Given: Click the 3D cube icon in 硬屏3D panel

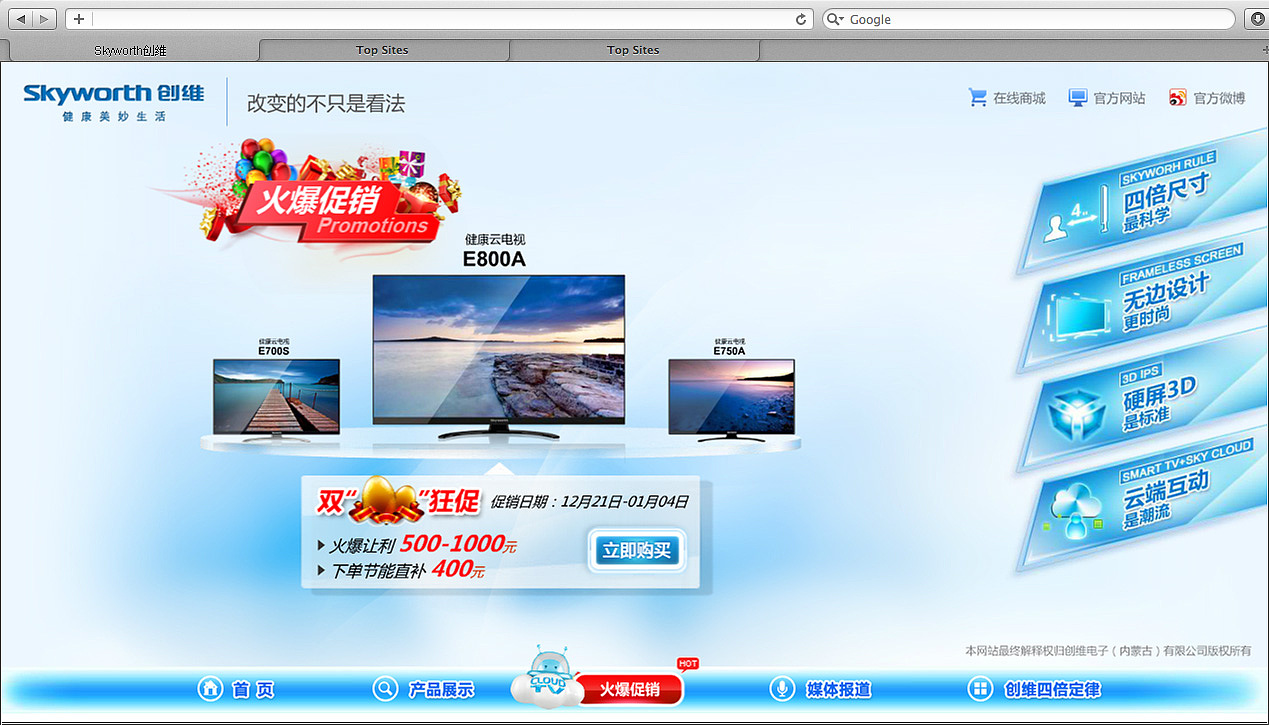Looking at the screenshot, I should [x=1077, y=413].
